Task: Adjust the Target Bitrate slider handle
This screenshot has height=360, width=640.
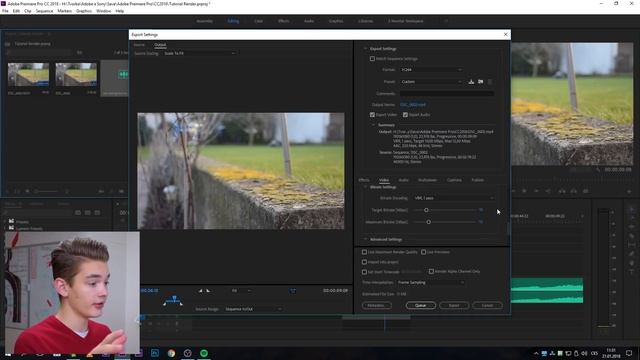Action: click(x=426, y=210)
